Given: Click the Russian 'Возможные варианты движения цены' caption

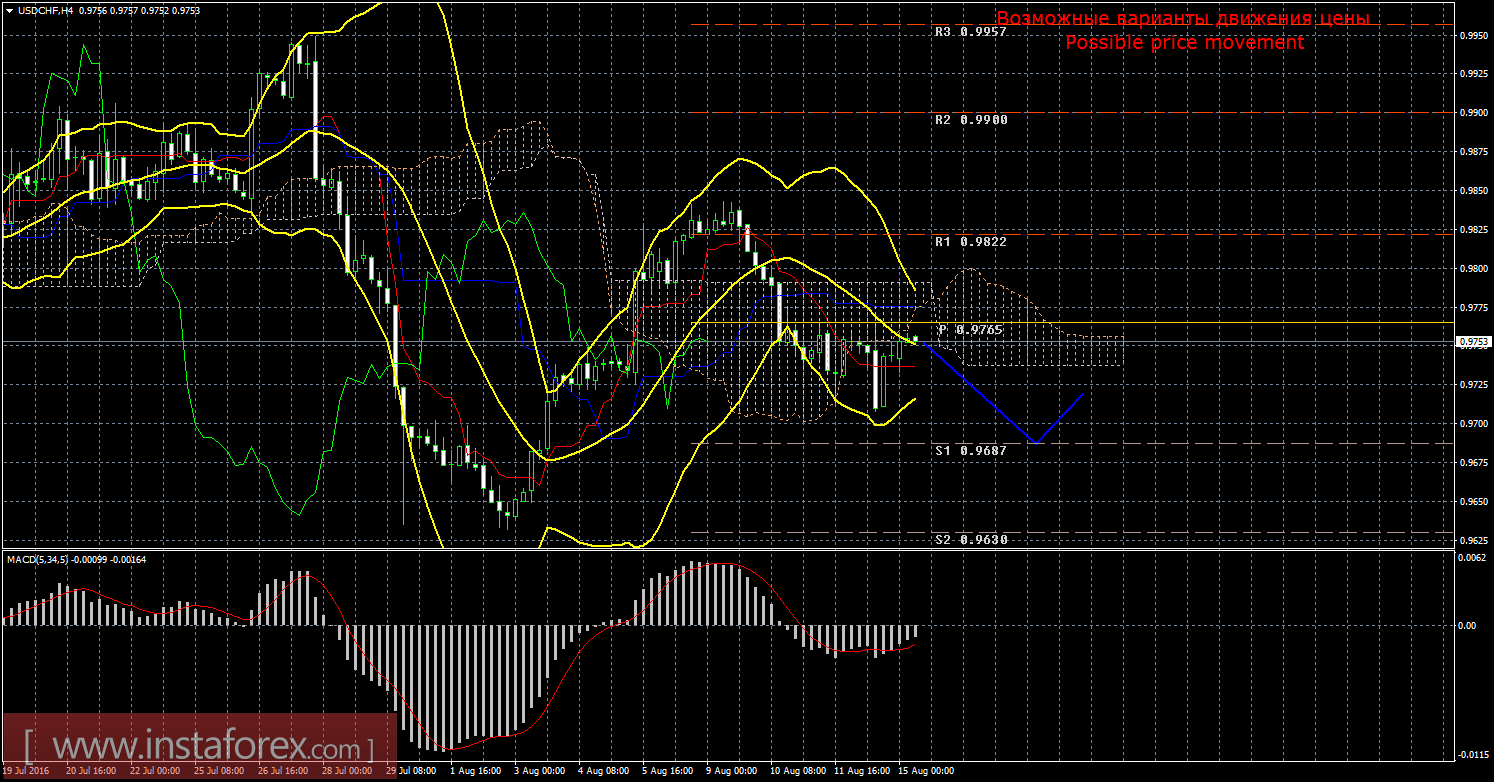Looking at the screenshot, I should click(1183, 19).
